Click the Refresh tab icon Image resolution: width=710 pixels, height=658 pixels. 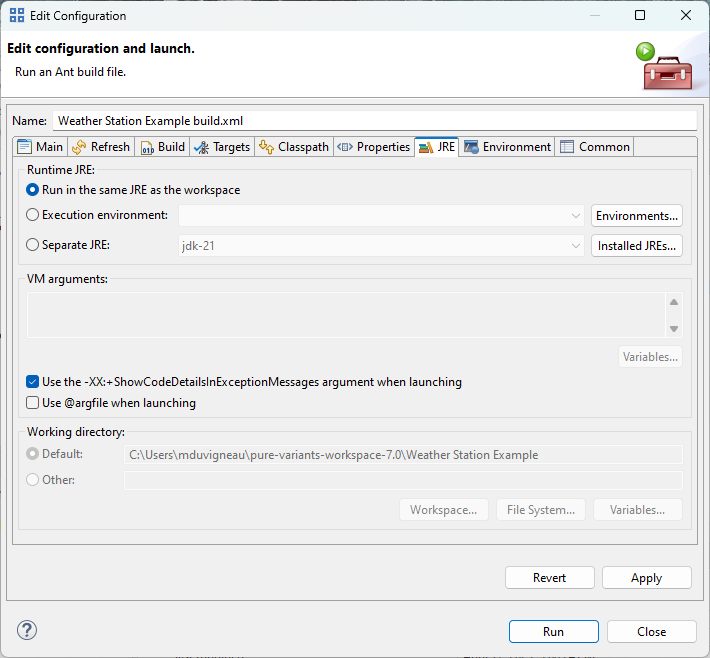coord(80,147)
